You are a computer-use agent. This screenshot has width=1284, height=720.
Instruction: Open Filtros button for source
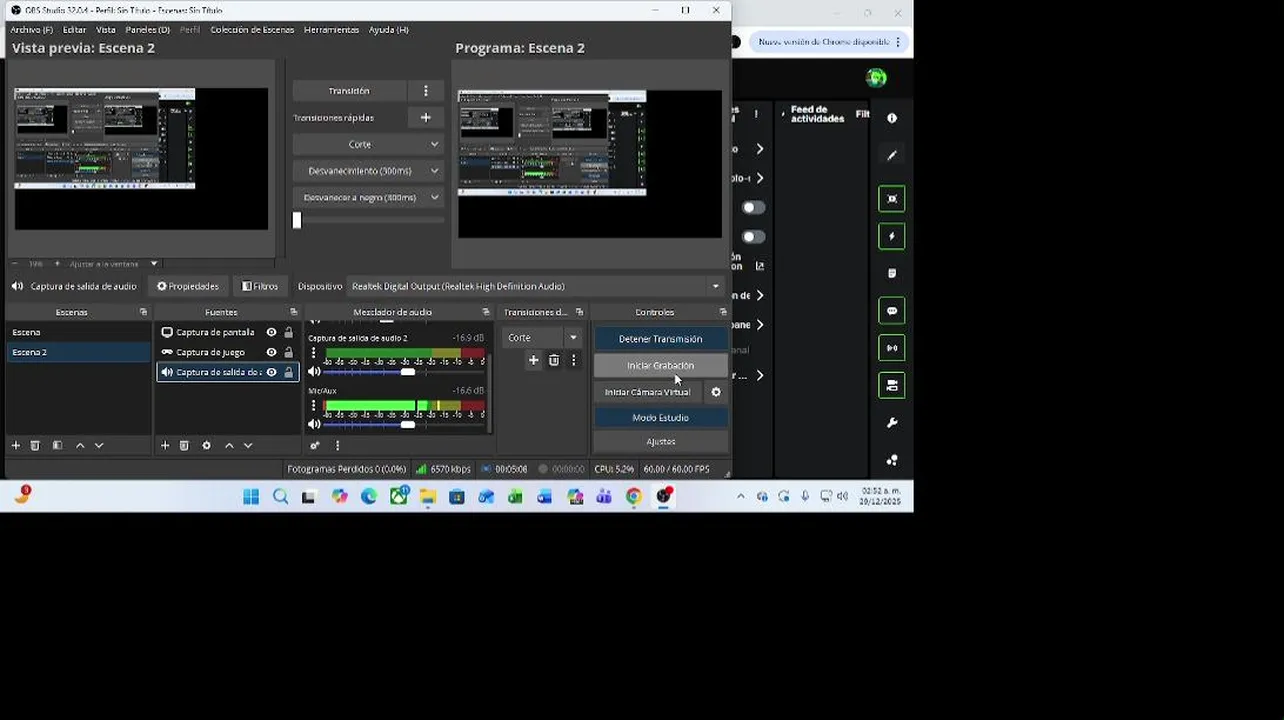[x=260, y=286]
